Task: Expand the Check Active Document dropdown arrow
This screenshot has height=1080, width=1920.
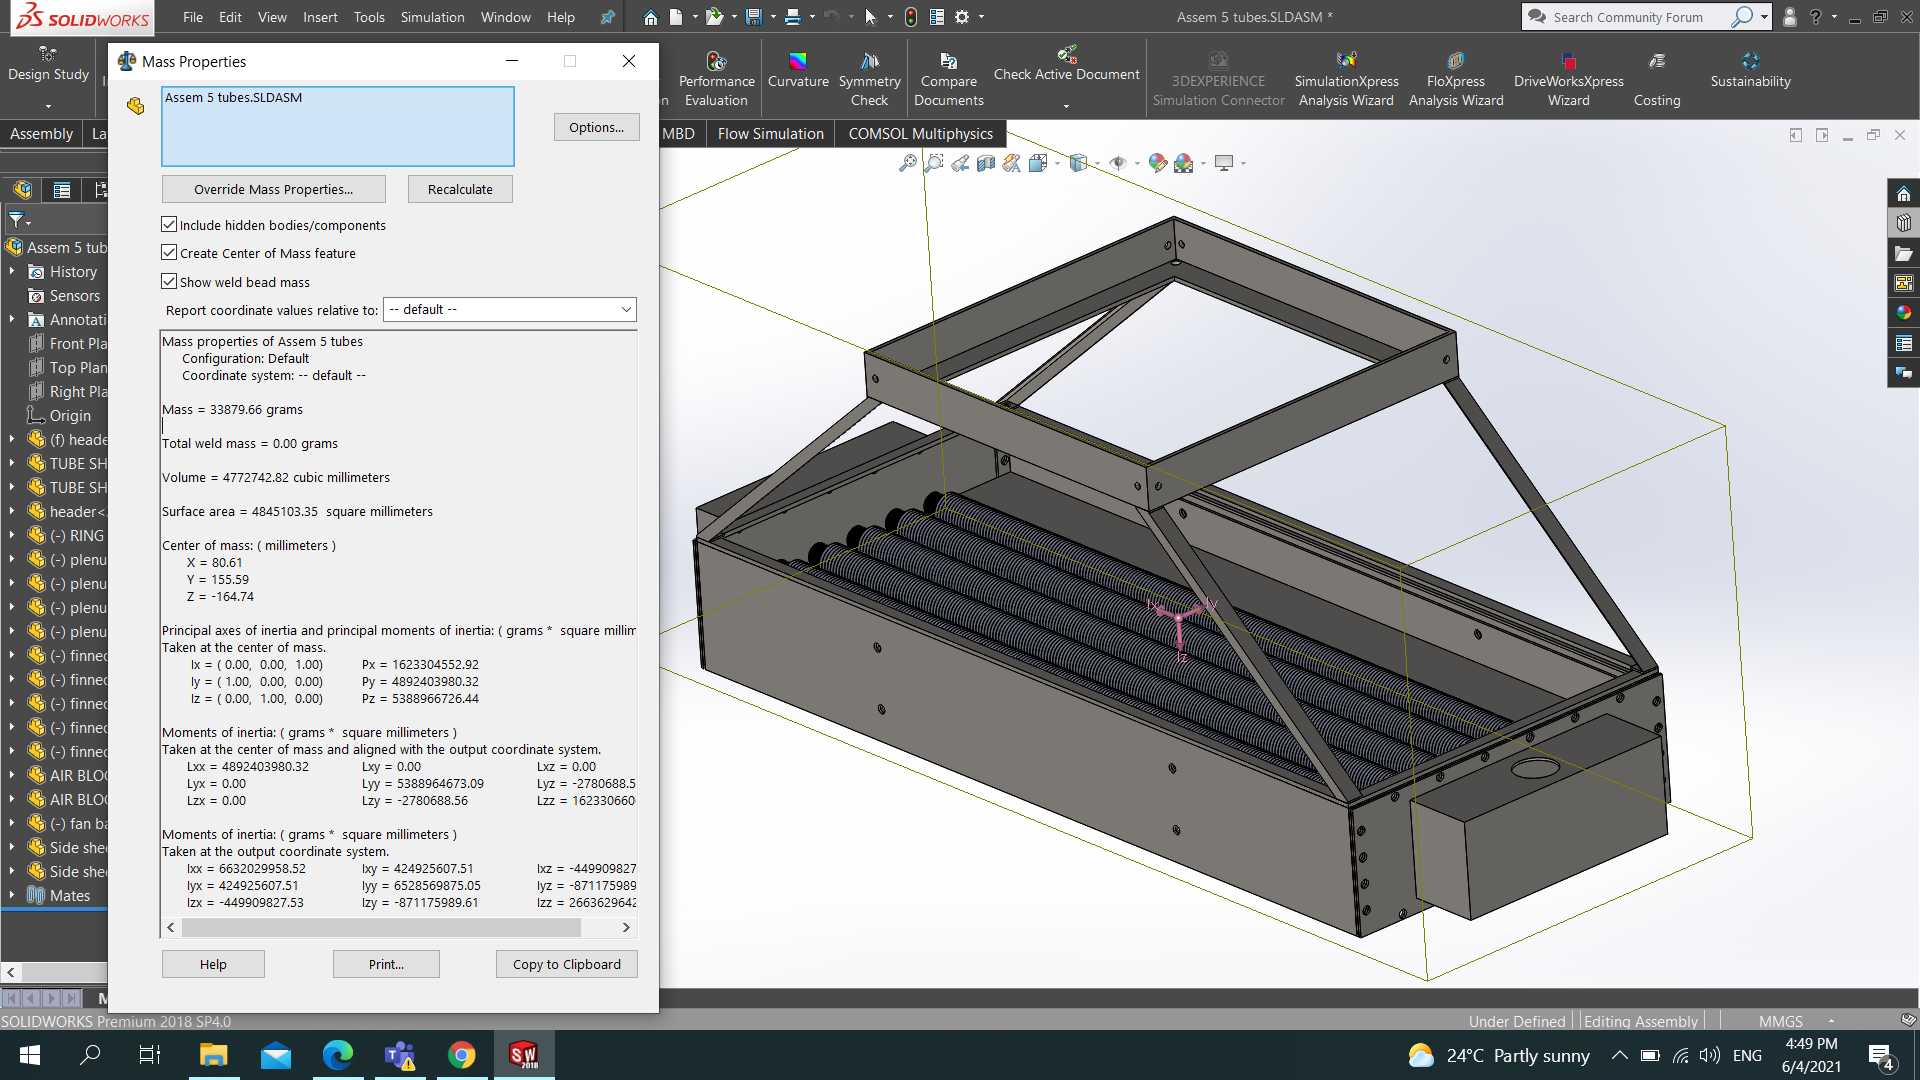Action: [1066, 106]
